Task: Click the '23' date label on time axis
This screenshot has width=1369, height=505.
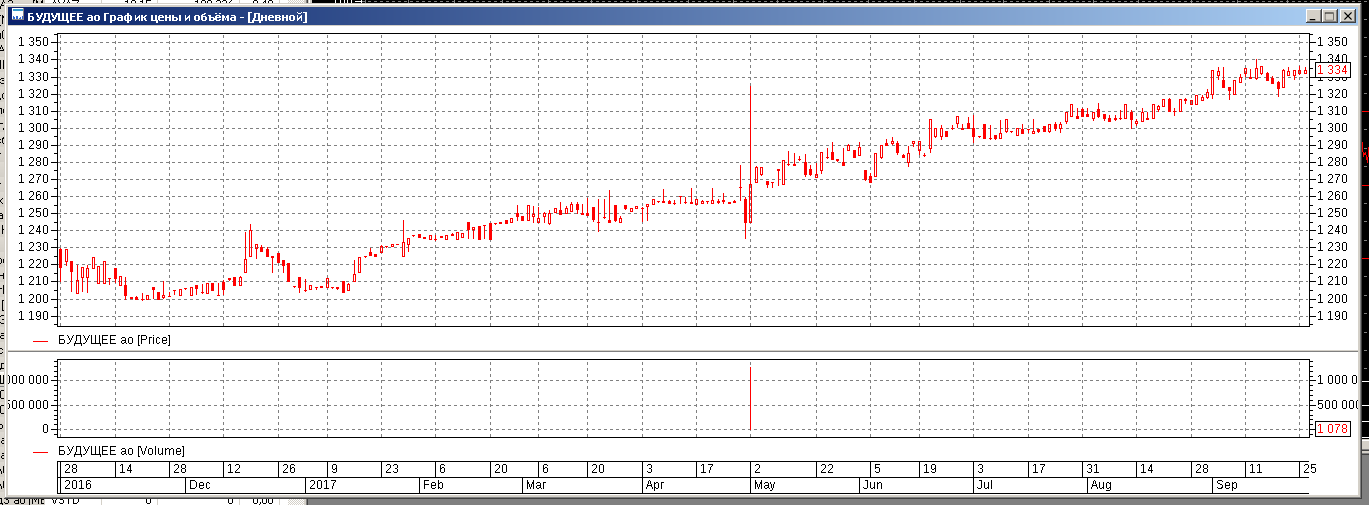Action: tap(391, 469)
